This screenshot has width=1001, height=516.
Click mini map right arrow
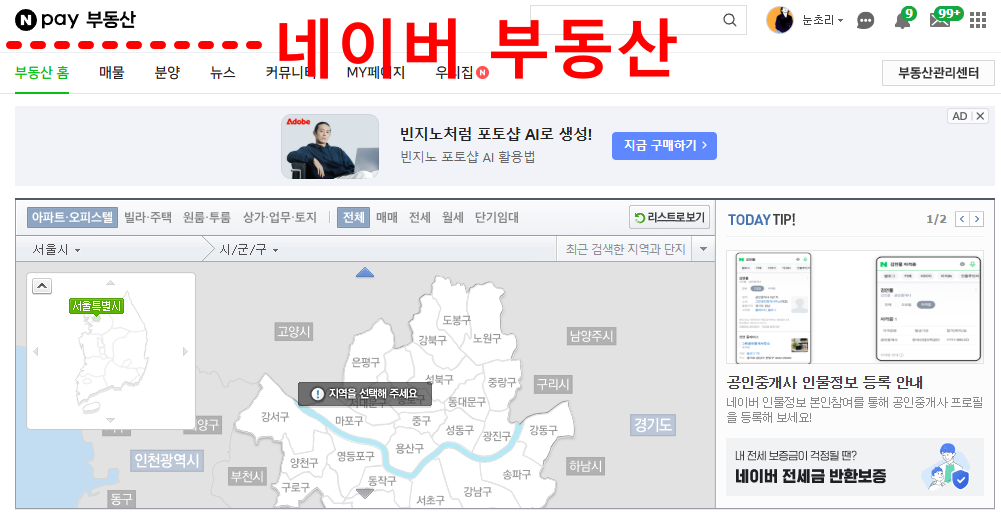[185, 351]
